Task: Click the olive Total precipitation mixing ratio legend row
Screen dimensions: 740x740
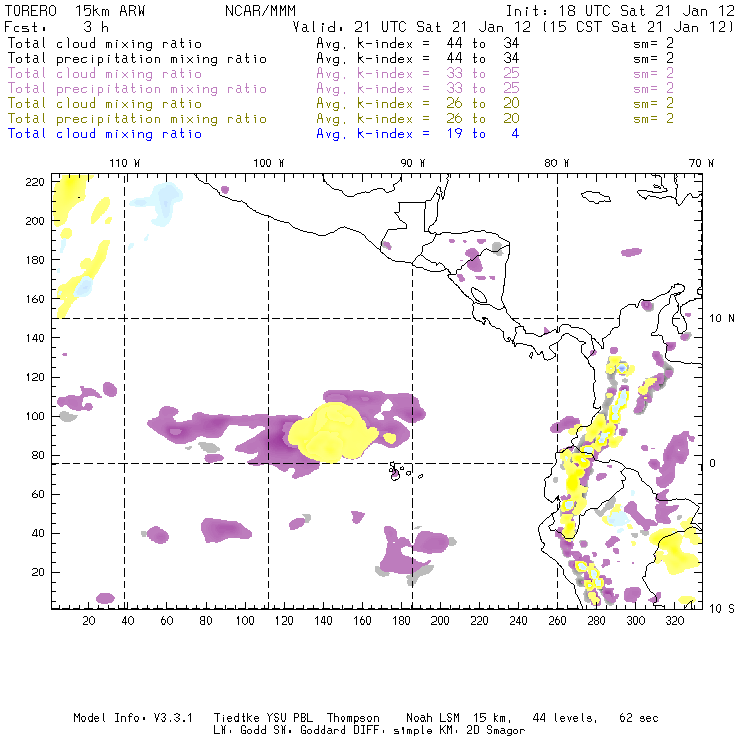Action: (x=340, y=118)
